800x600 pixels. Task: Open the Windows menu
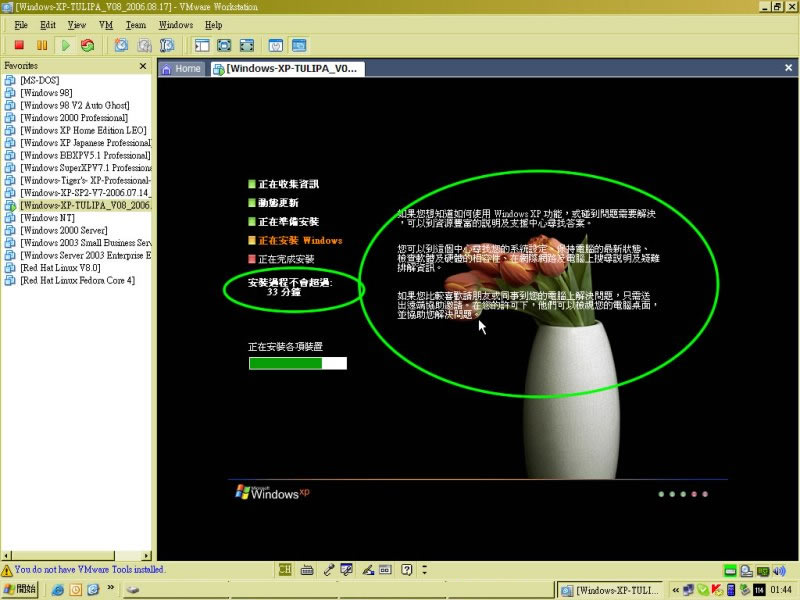[x=176, y=25]
